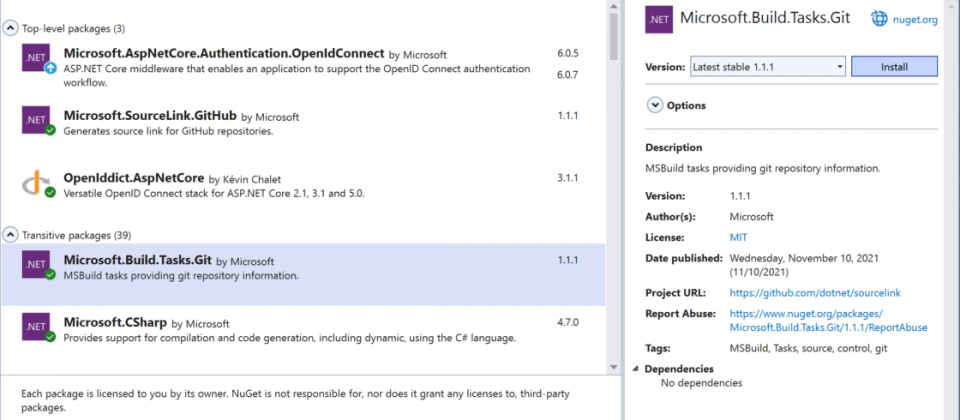Screen dimensions: 960x420
Task: Select Microsoft.SourceLink.GitHub package row
Action: [x=303, y=129]
